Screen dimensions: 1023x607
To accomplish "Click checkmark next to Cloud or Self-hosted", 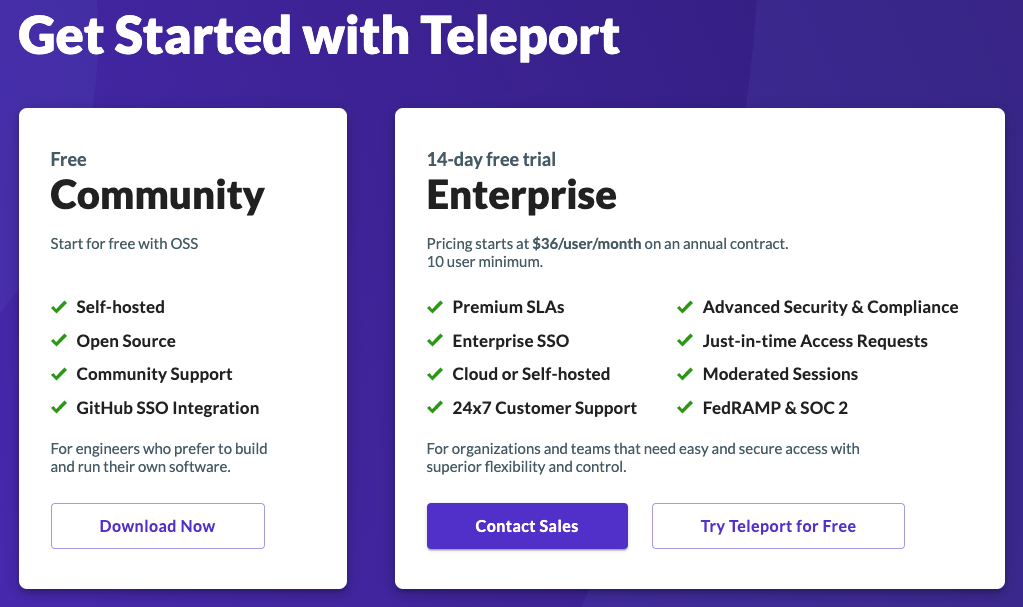I will [x=435, y=374].
